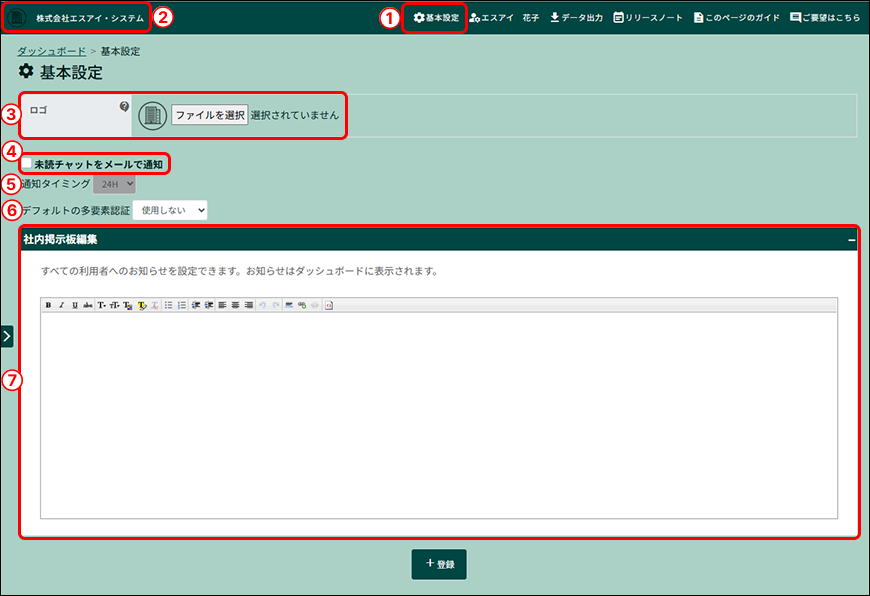Click 株式会社エスアイ・システム company name
This screenshot has height=596, width=870.
pyautogui.click(x=90, y=18)
